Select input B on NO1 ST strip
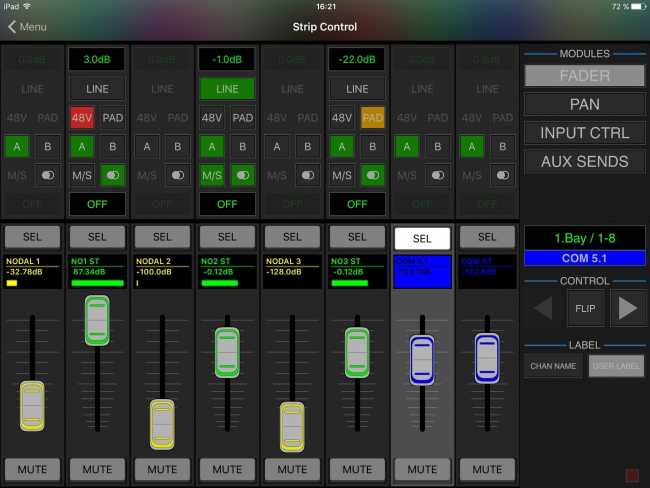The height and width of the screenshot is (488, 650). point(113,146)
